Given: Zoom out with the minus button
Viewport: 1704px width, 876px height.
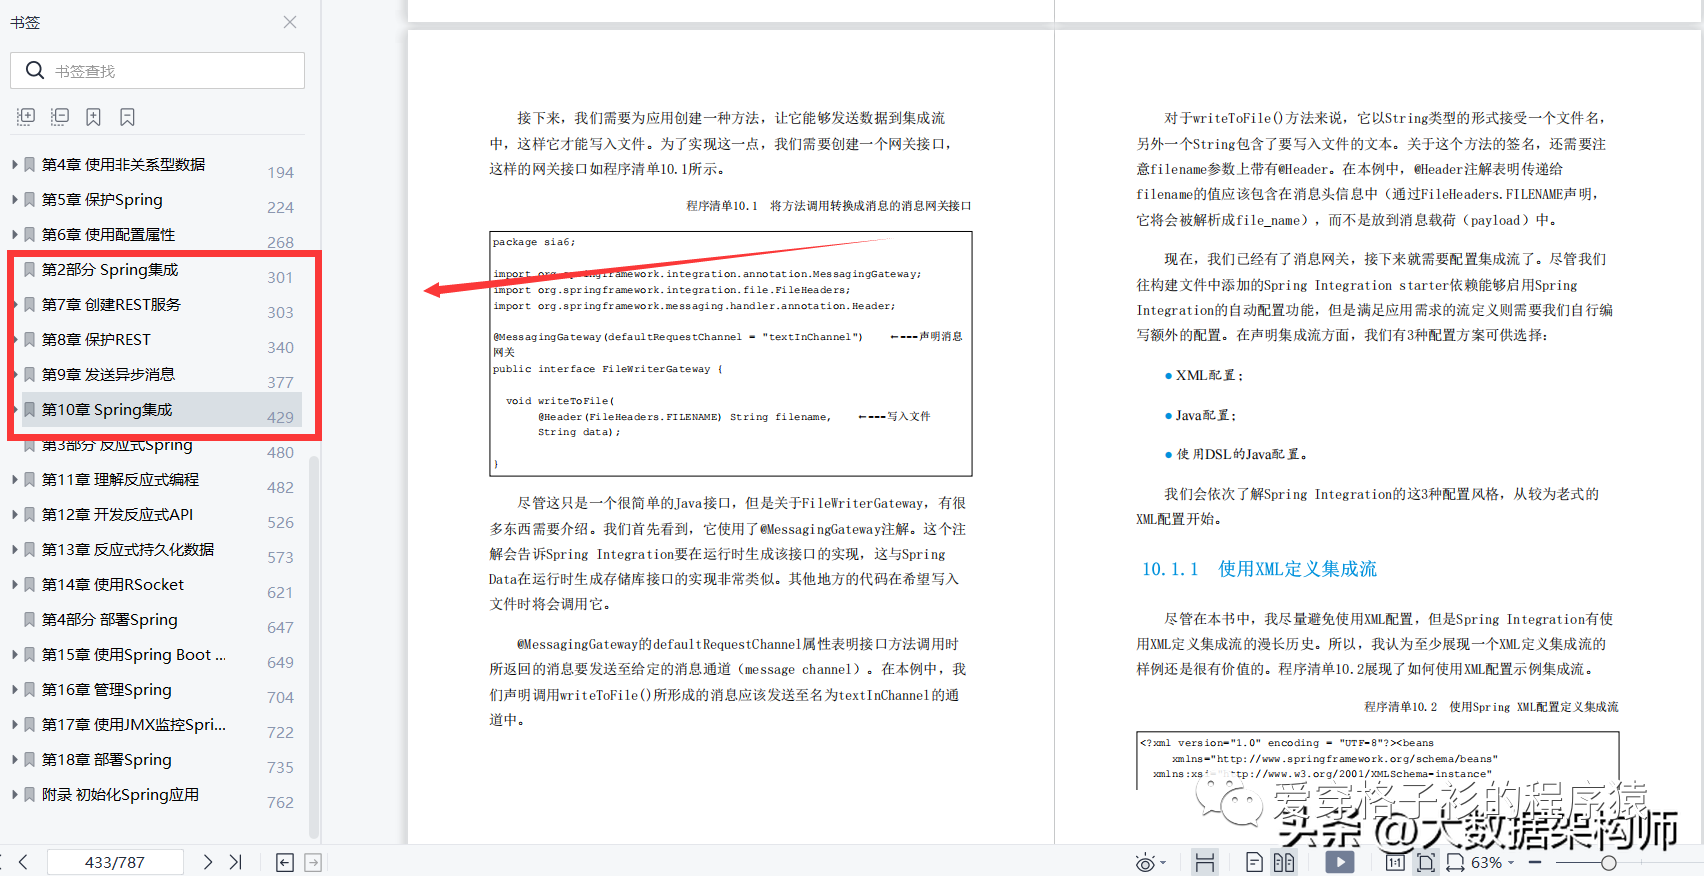Looking at the screenshot, I should pyautogui.click(x=1535, y=862).
